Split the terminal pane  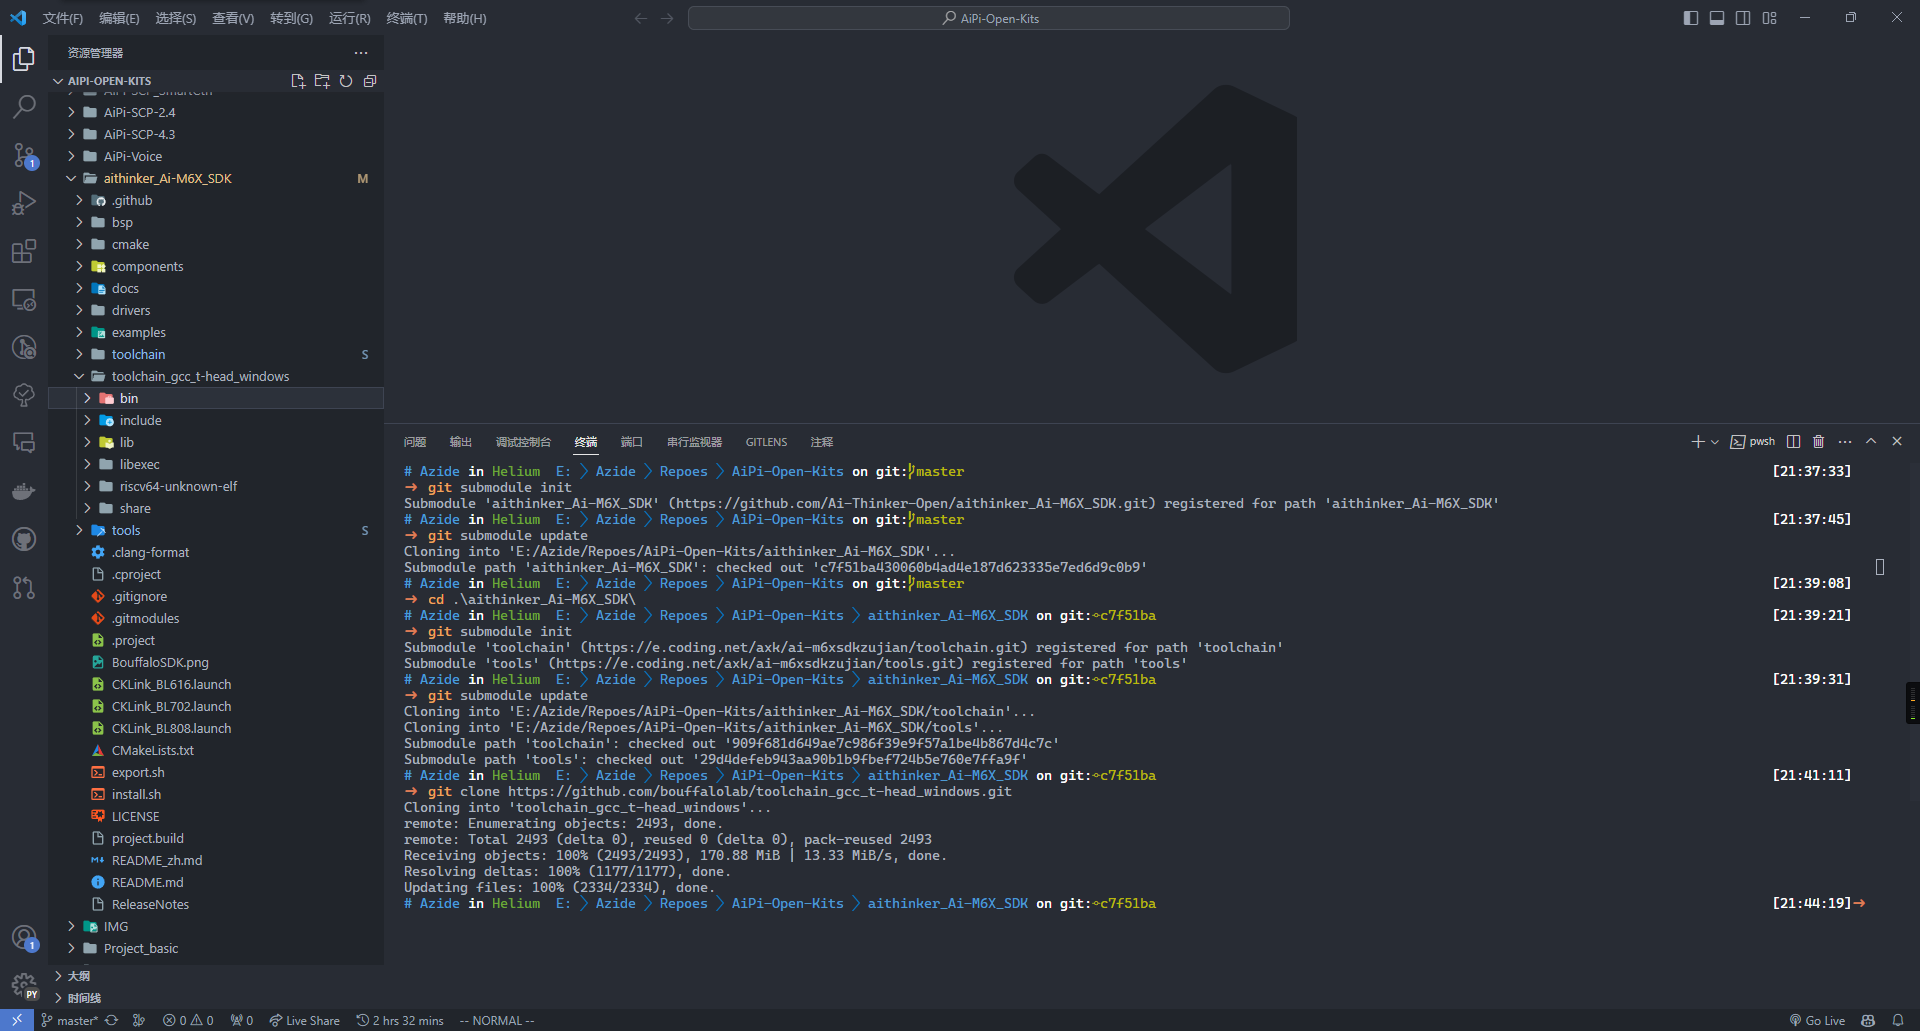point(1794,442)
